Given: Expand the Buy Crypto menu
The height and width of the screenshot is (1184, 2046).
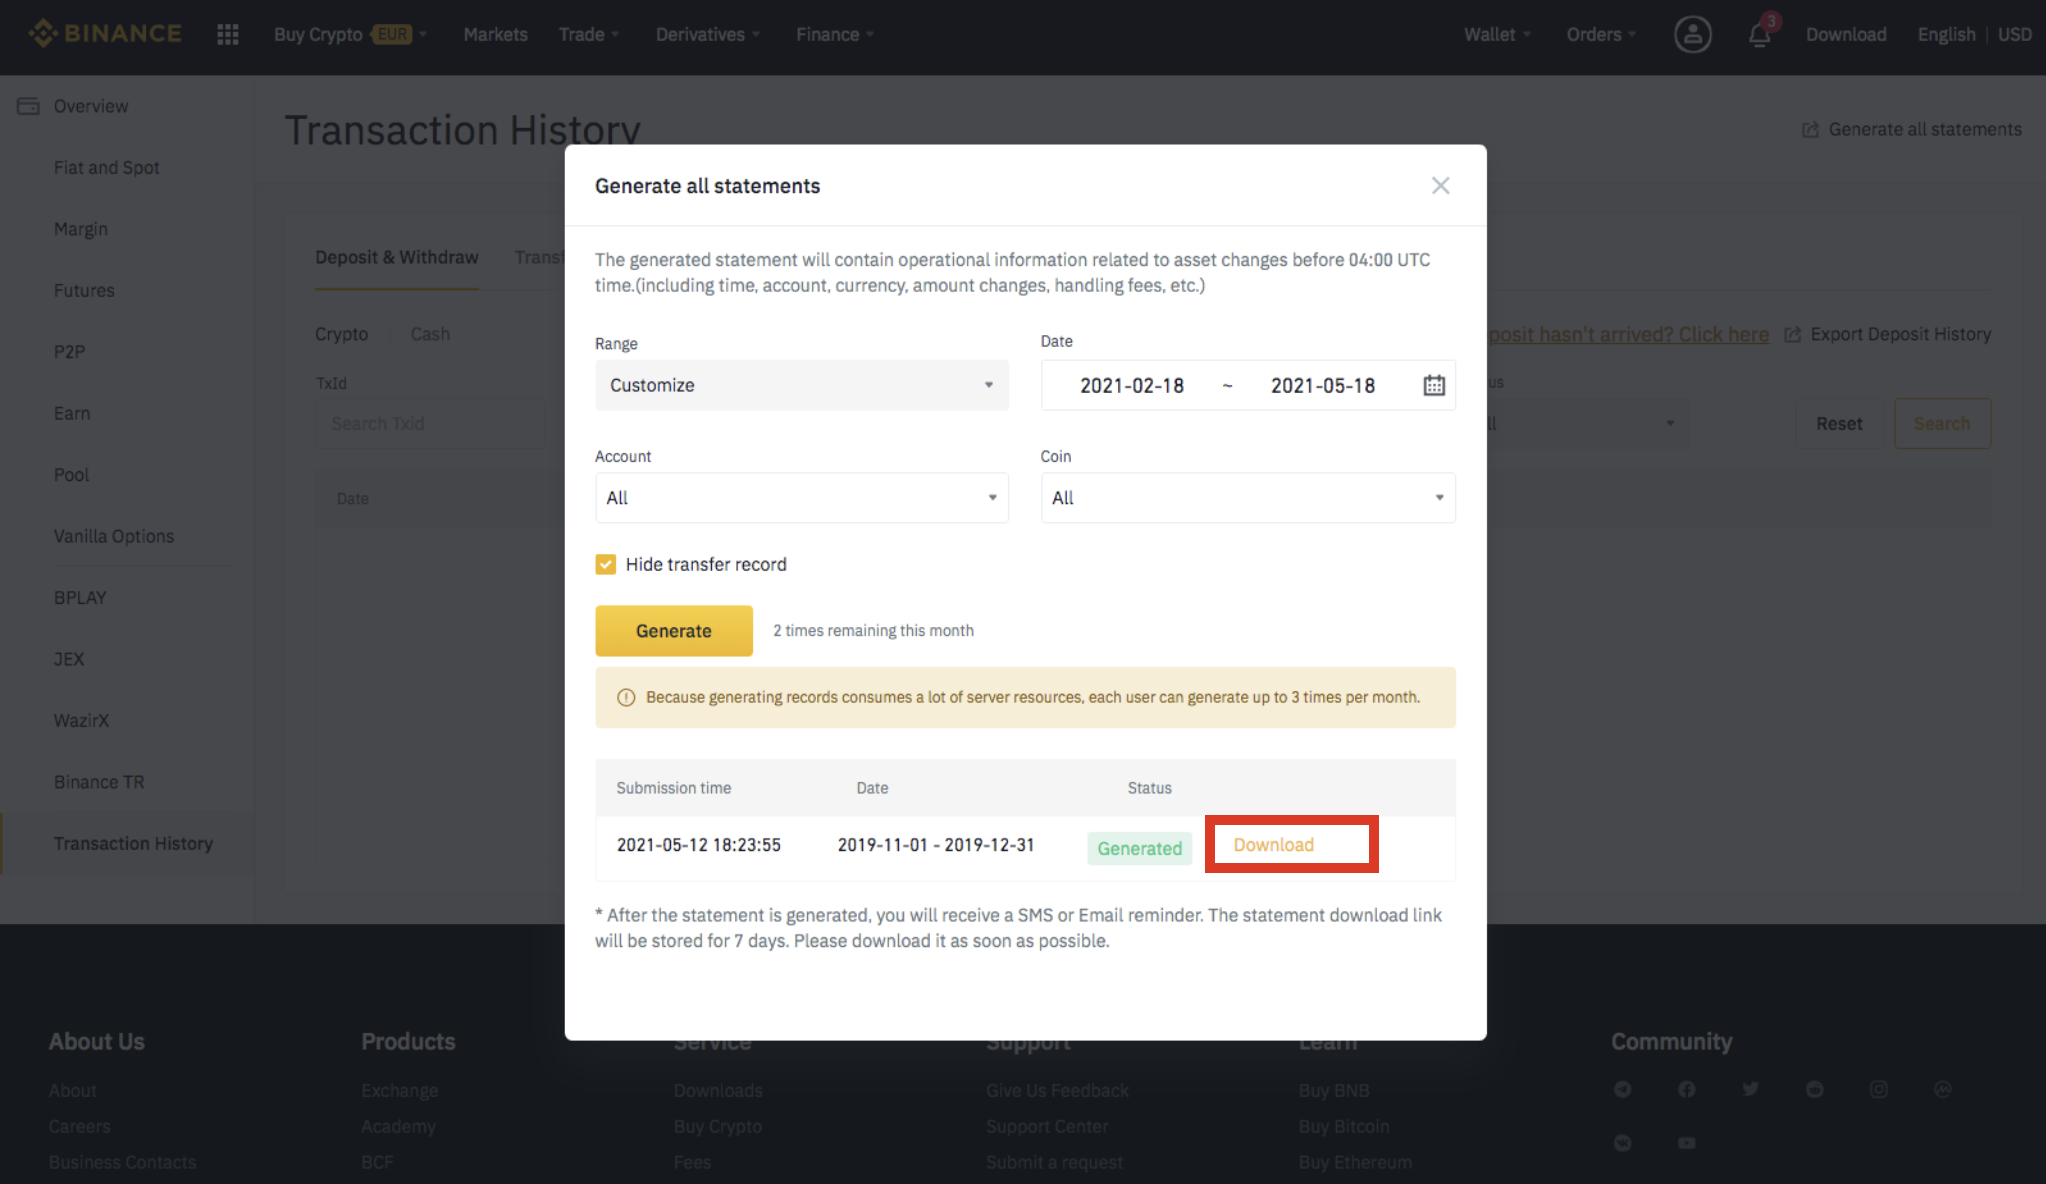Looking at the screenshot, I should (350, 34).
